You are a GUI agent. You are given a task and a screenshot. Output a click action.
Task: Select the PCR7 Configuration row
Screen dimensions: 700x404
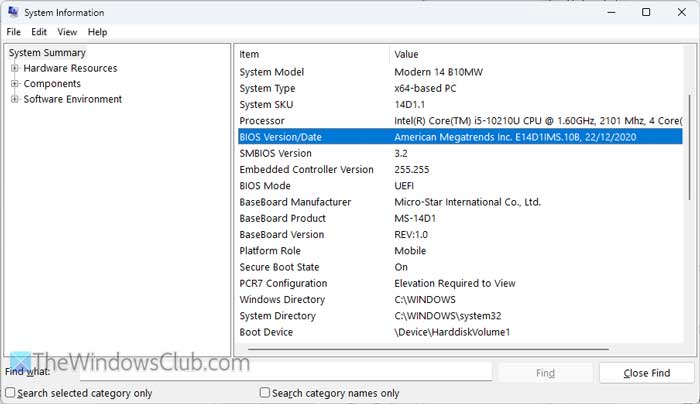(460, 283)
